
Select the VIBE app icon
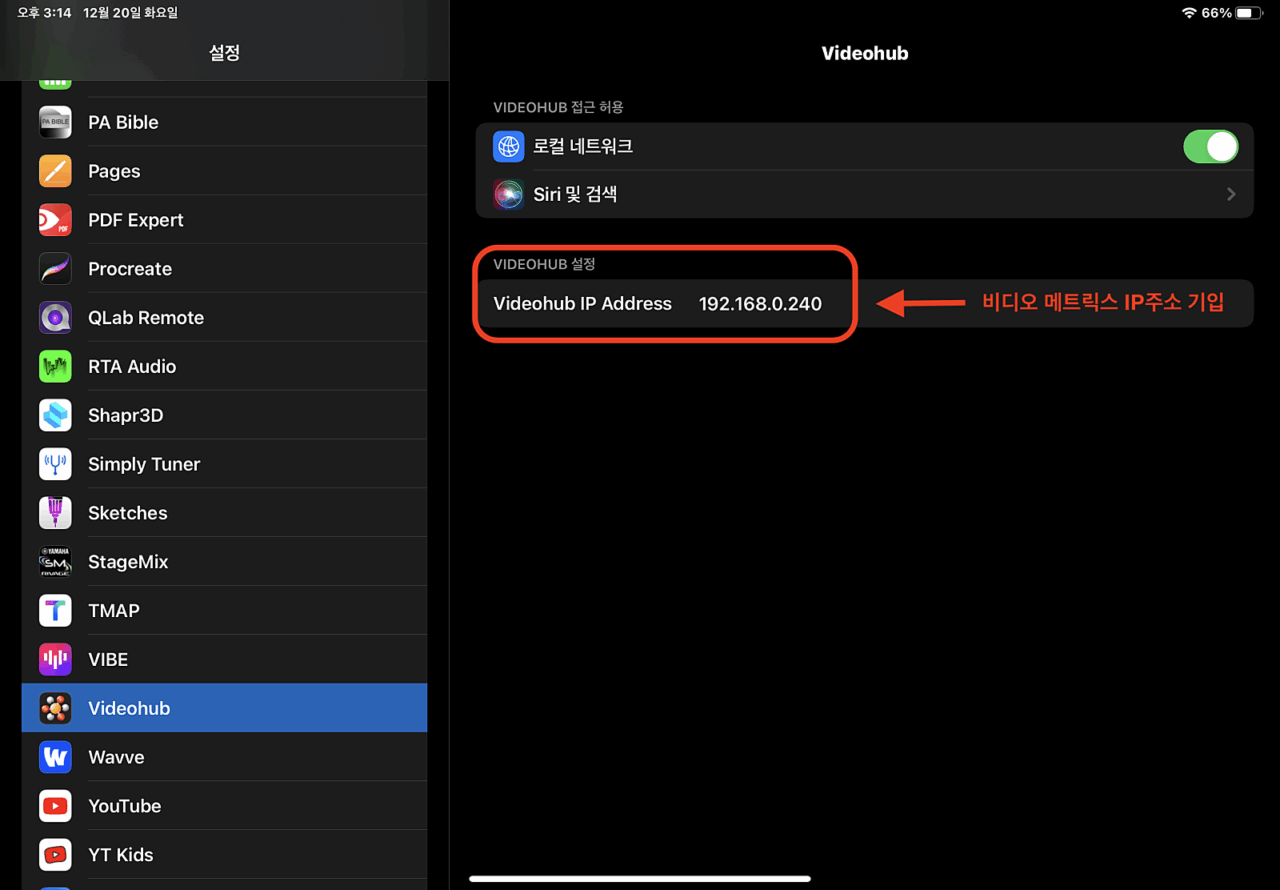[55, 660]
